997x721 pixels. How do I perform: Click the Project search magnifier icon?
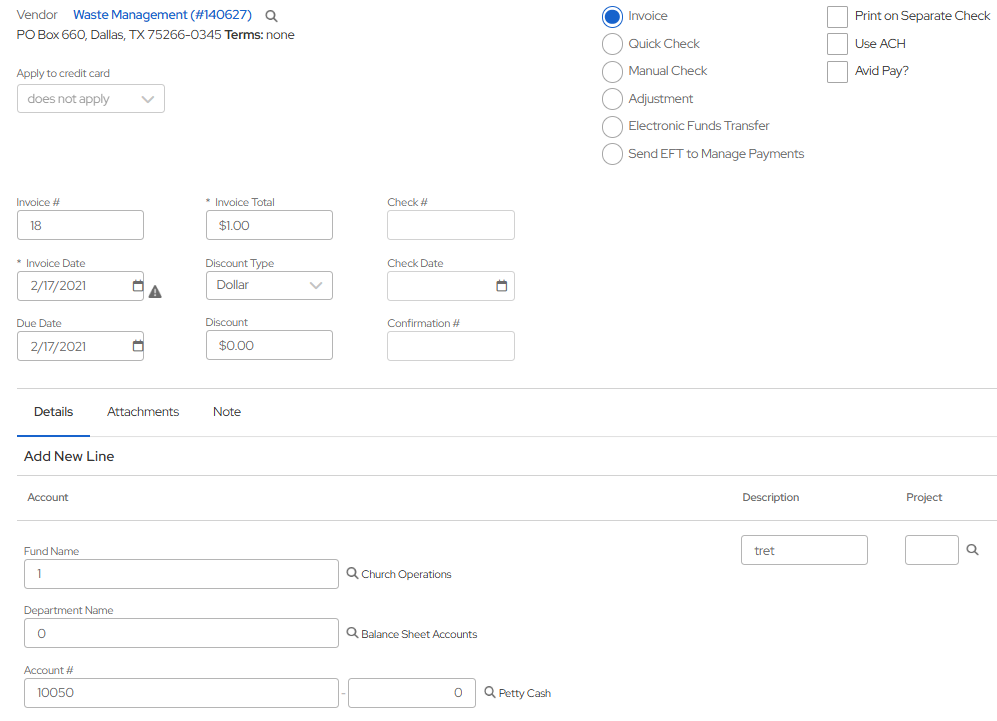coord(972,550)
